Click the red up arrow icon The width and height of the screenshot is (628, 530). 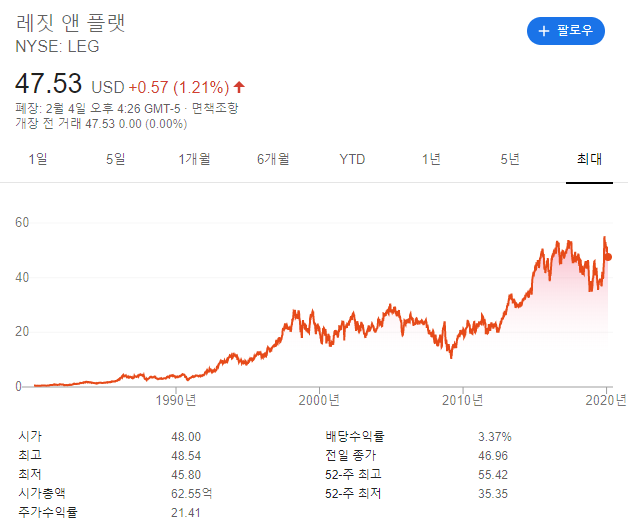click(239, 87)
